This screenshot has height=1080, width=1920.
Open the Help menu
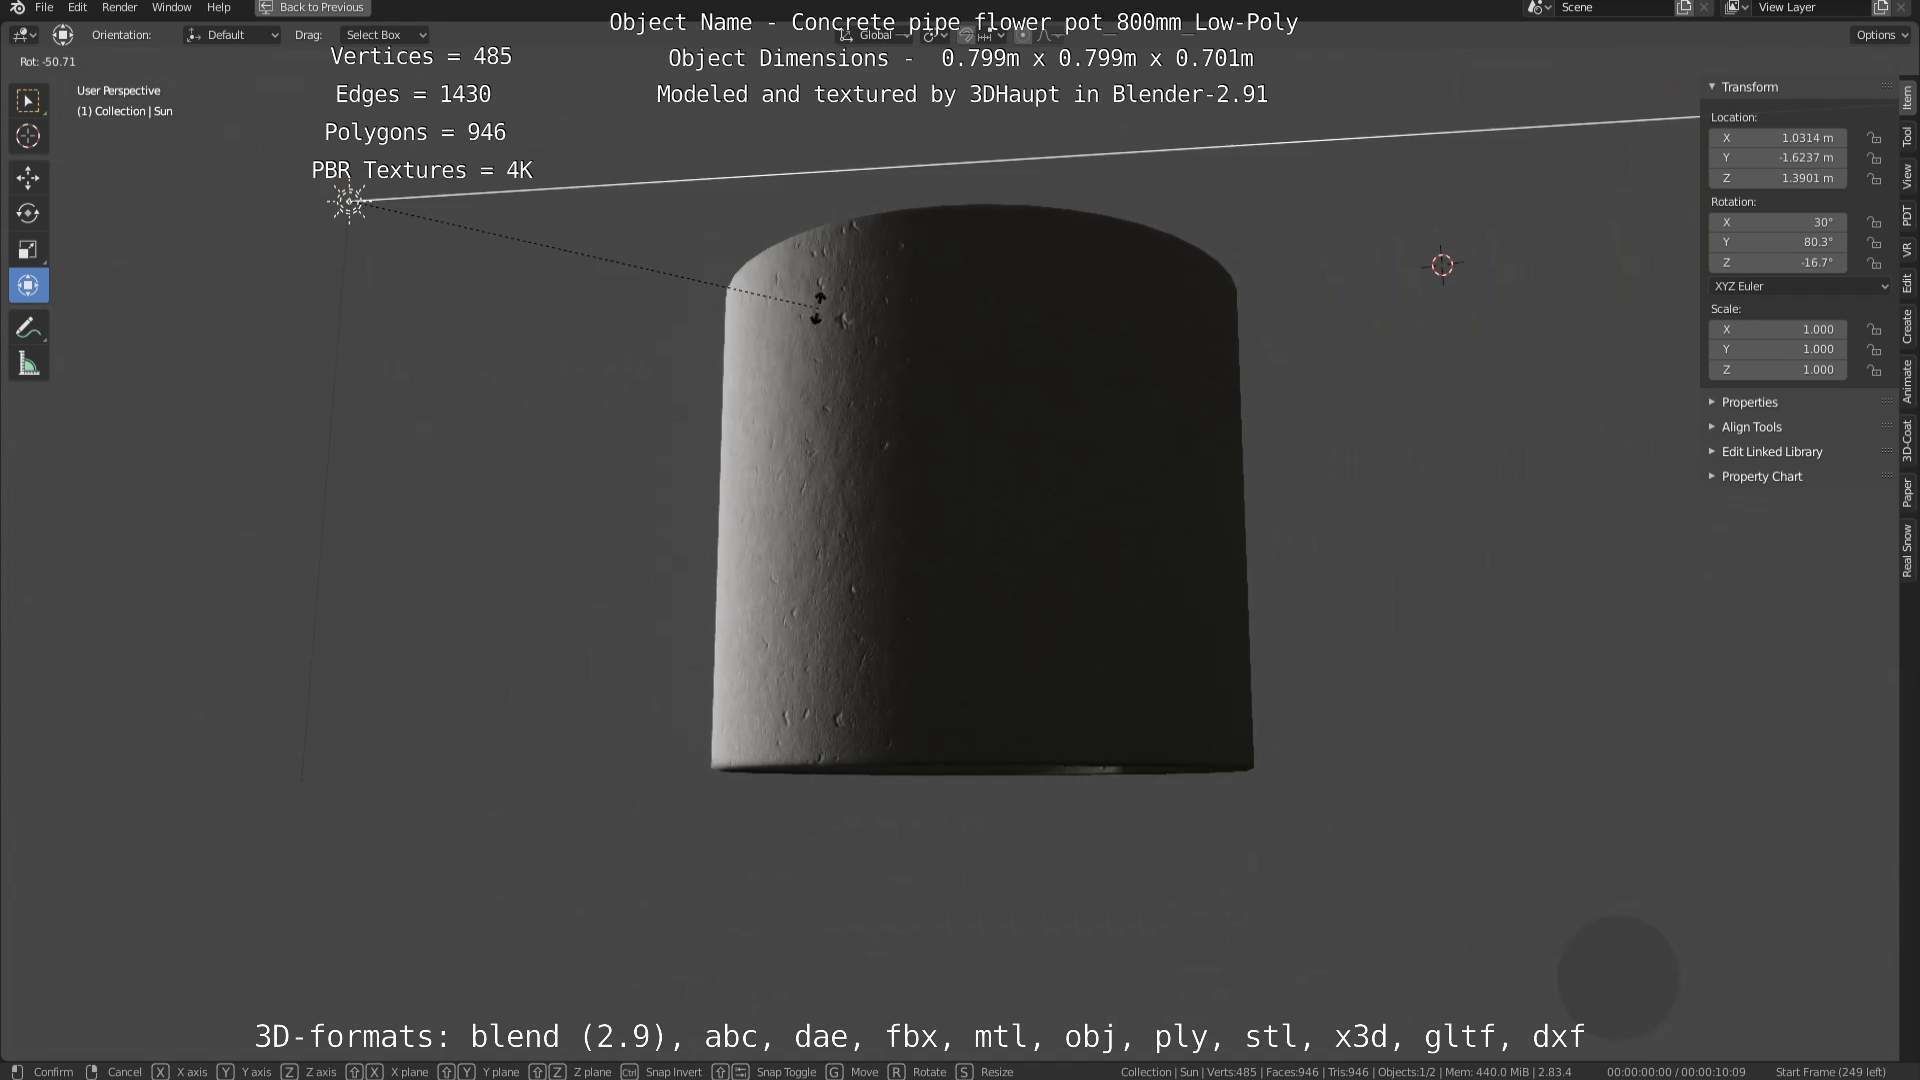pos(218,7)
